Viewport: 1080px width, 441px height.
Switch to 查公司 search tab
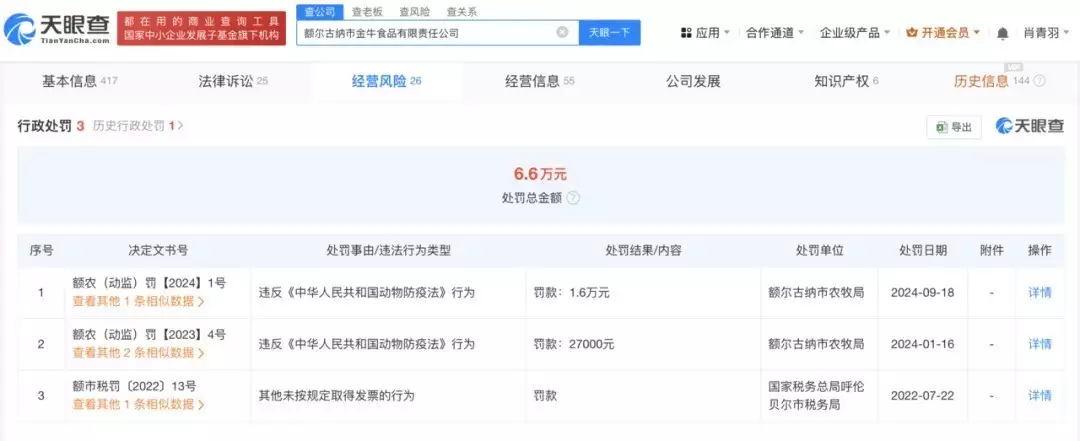(x=320, y=12)
